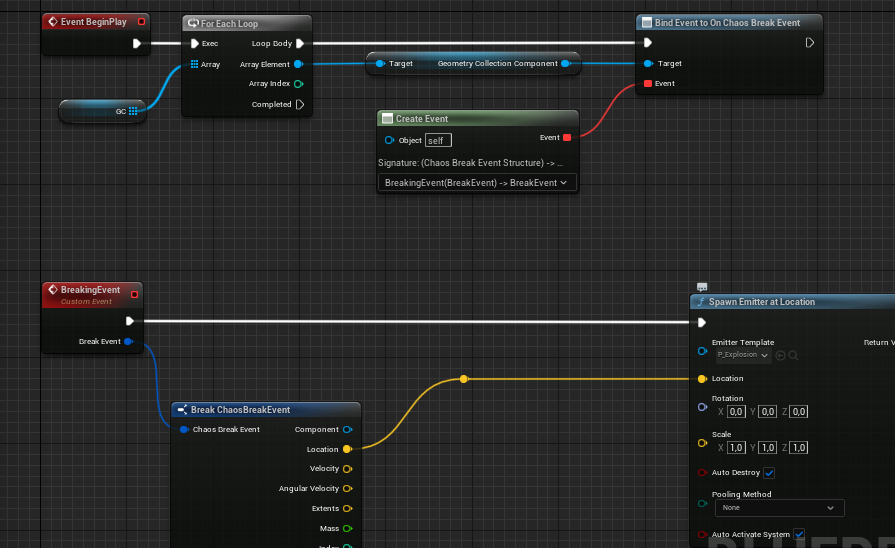This screenshot has height=548, width=895.
Task: Click the Break Event struct output pin
Action: pyautogui.click(x=128, y=341)
